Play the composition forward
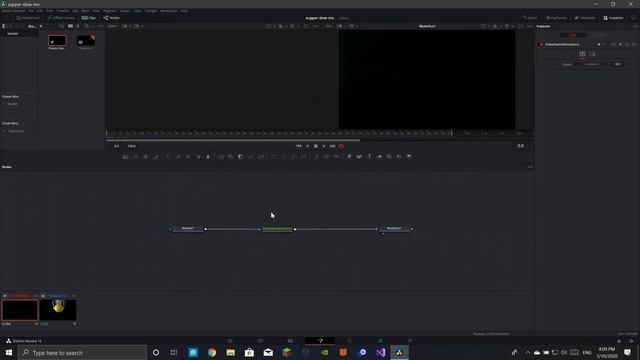The width and height of the screenshot is (640, 360). (x=324, y=146)
